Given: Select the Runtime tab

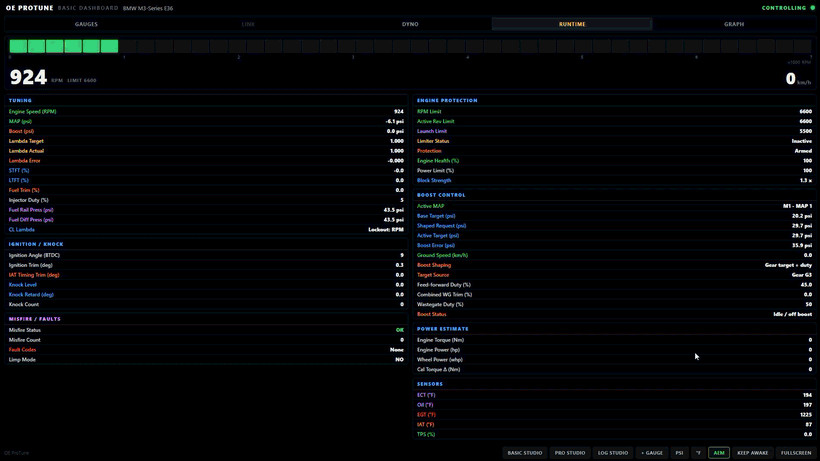Looking at the screenshot, I should pyautogui.click(x=572, y=24).
